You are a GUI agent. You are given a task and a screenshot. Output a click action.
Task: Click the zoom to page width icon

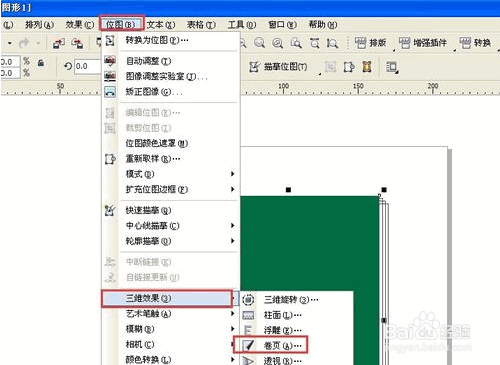click(x=314, y=43)
